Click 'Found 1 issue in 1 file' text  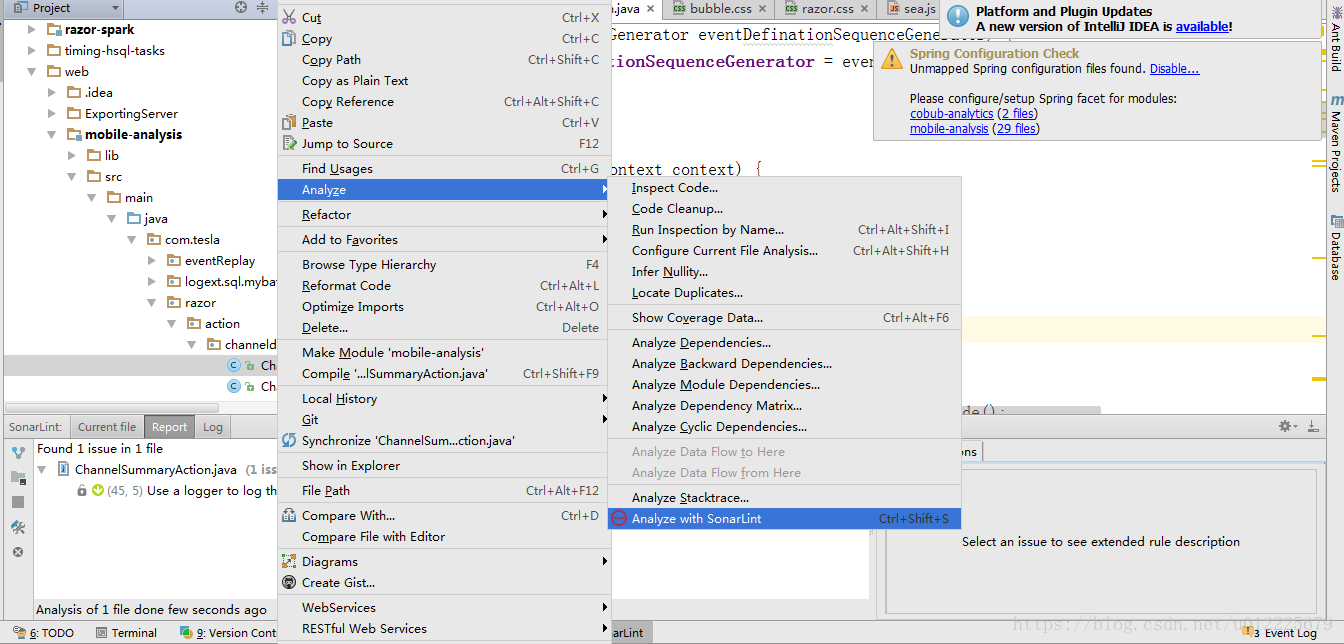point(100,448)
